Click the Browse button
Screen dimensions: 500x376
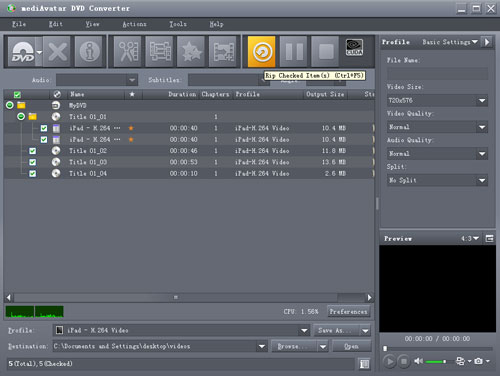click(294, 346)
